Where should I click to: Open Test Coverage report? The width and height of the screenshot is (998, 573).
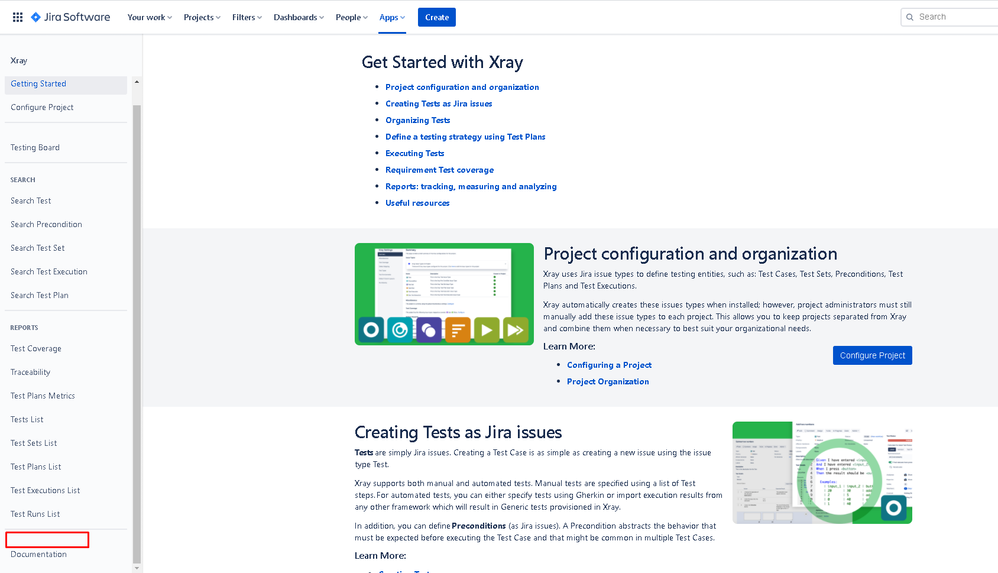36,348
